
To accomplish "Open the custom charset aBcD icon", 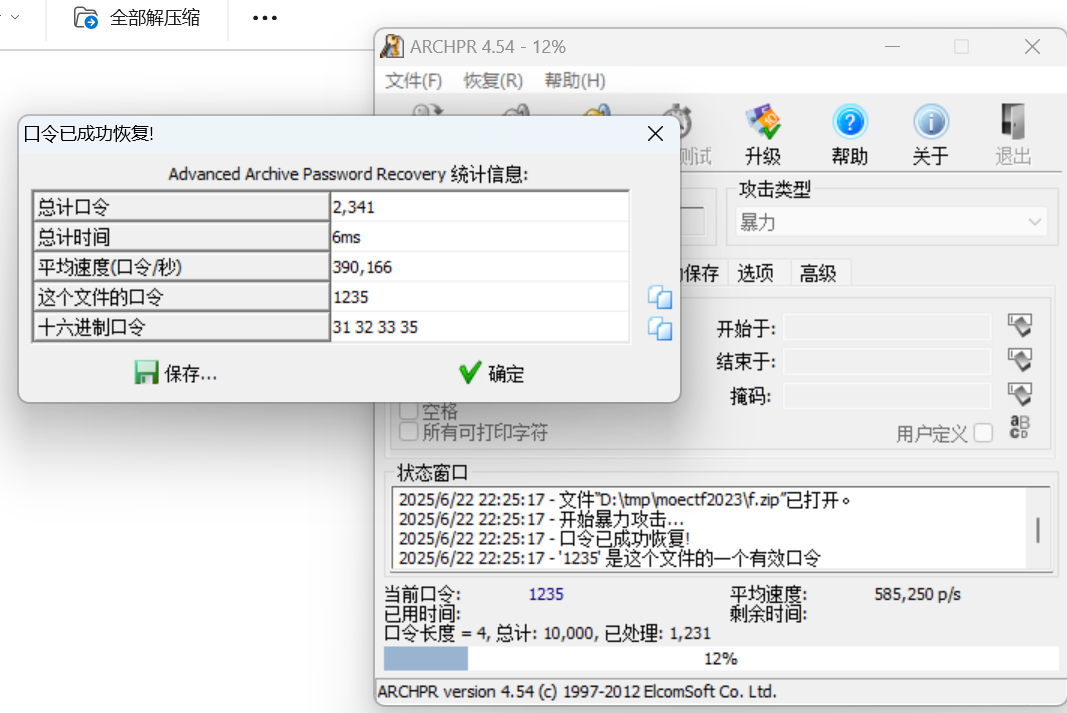I will [x=1019, y=427].
